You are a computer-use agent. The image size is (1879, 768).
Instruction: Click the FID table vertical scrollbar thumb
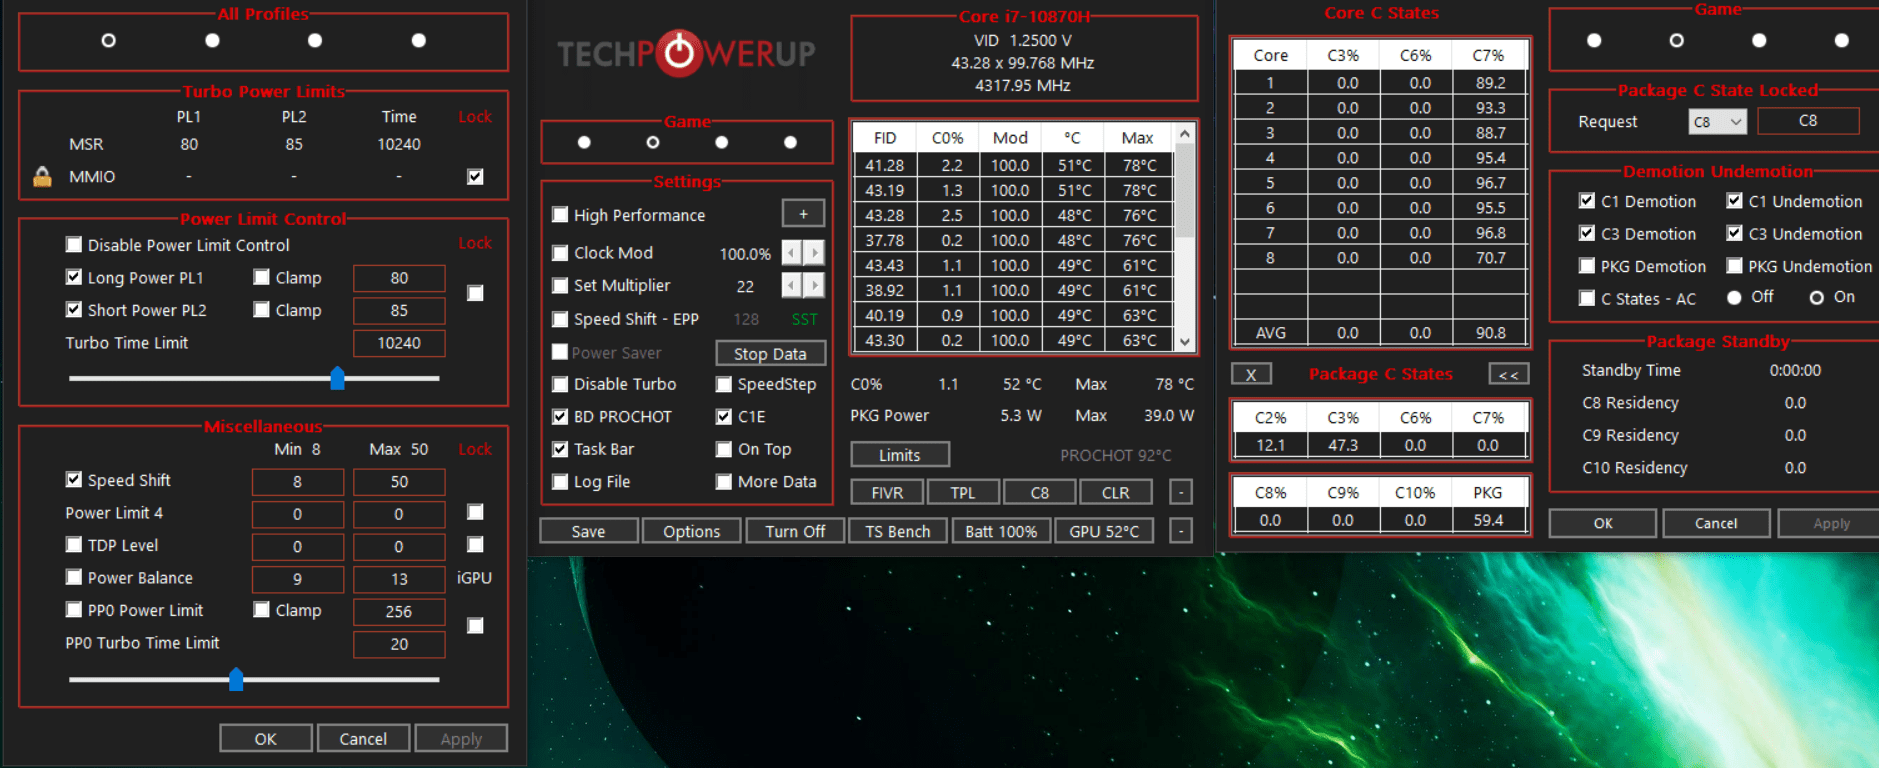click(x=1185, y=191)
